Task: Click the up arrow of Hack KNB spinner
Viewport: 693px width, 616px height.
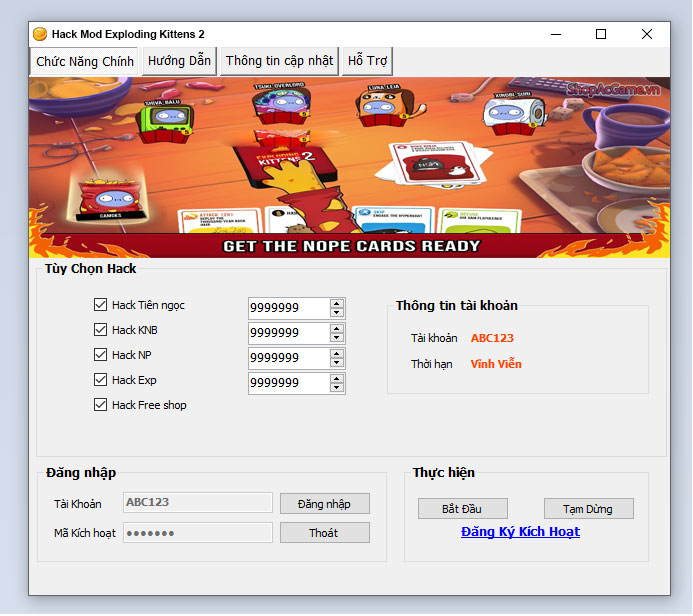Action: pos(337,329)
